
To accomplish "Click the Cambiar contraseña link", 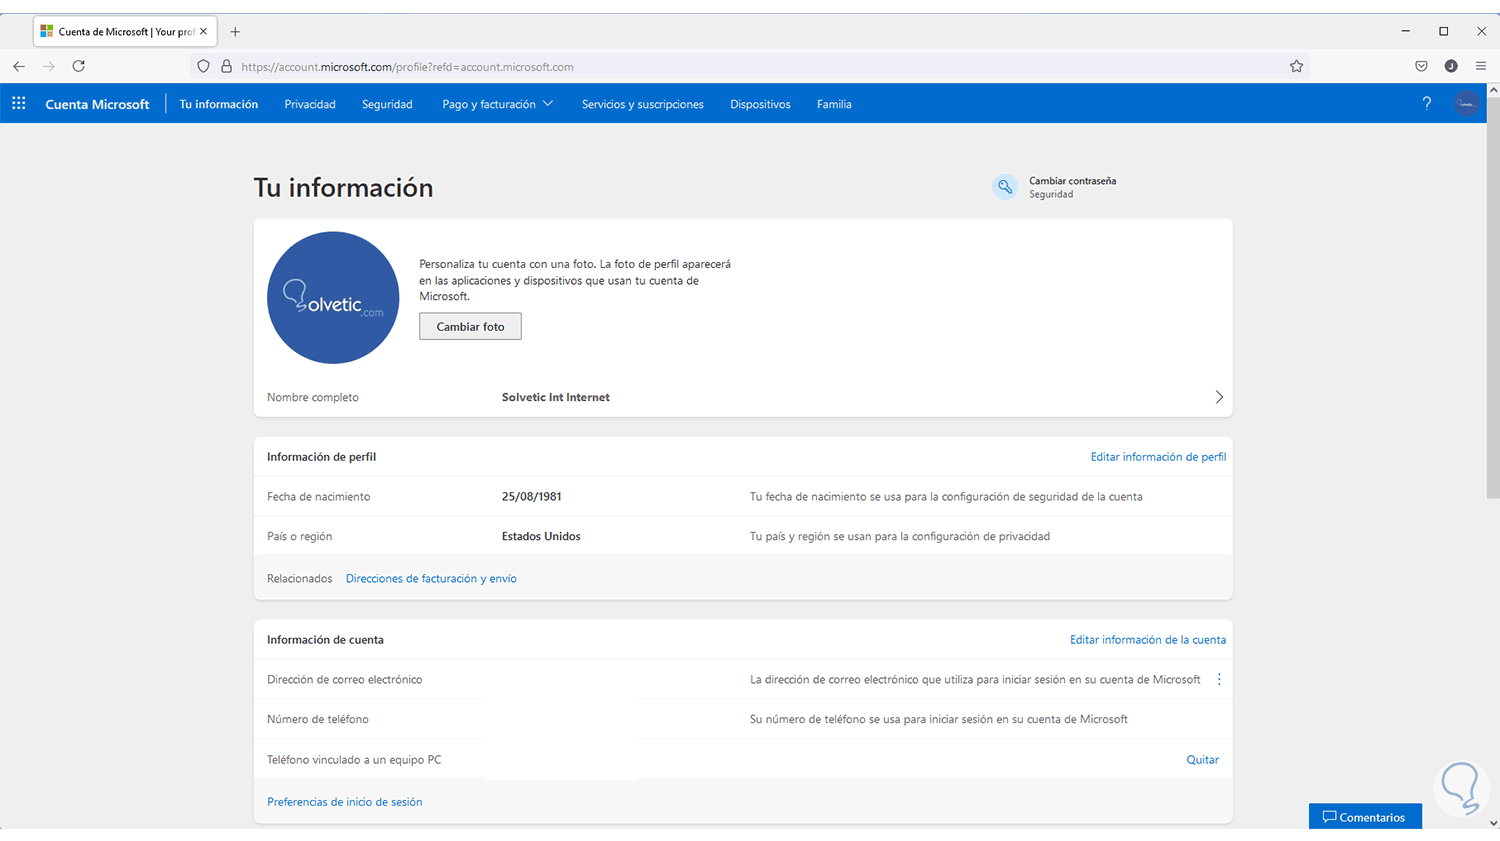I will pos(1072,181).
